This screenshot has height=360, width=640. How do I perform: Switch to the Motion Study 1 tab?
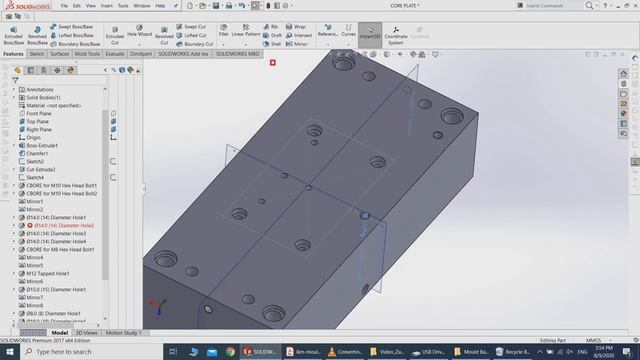[x=124, y=333]
